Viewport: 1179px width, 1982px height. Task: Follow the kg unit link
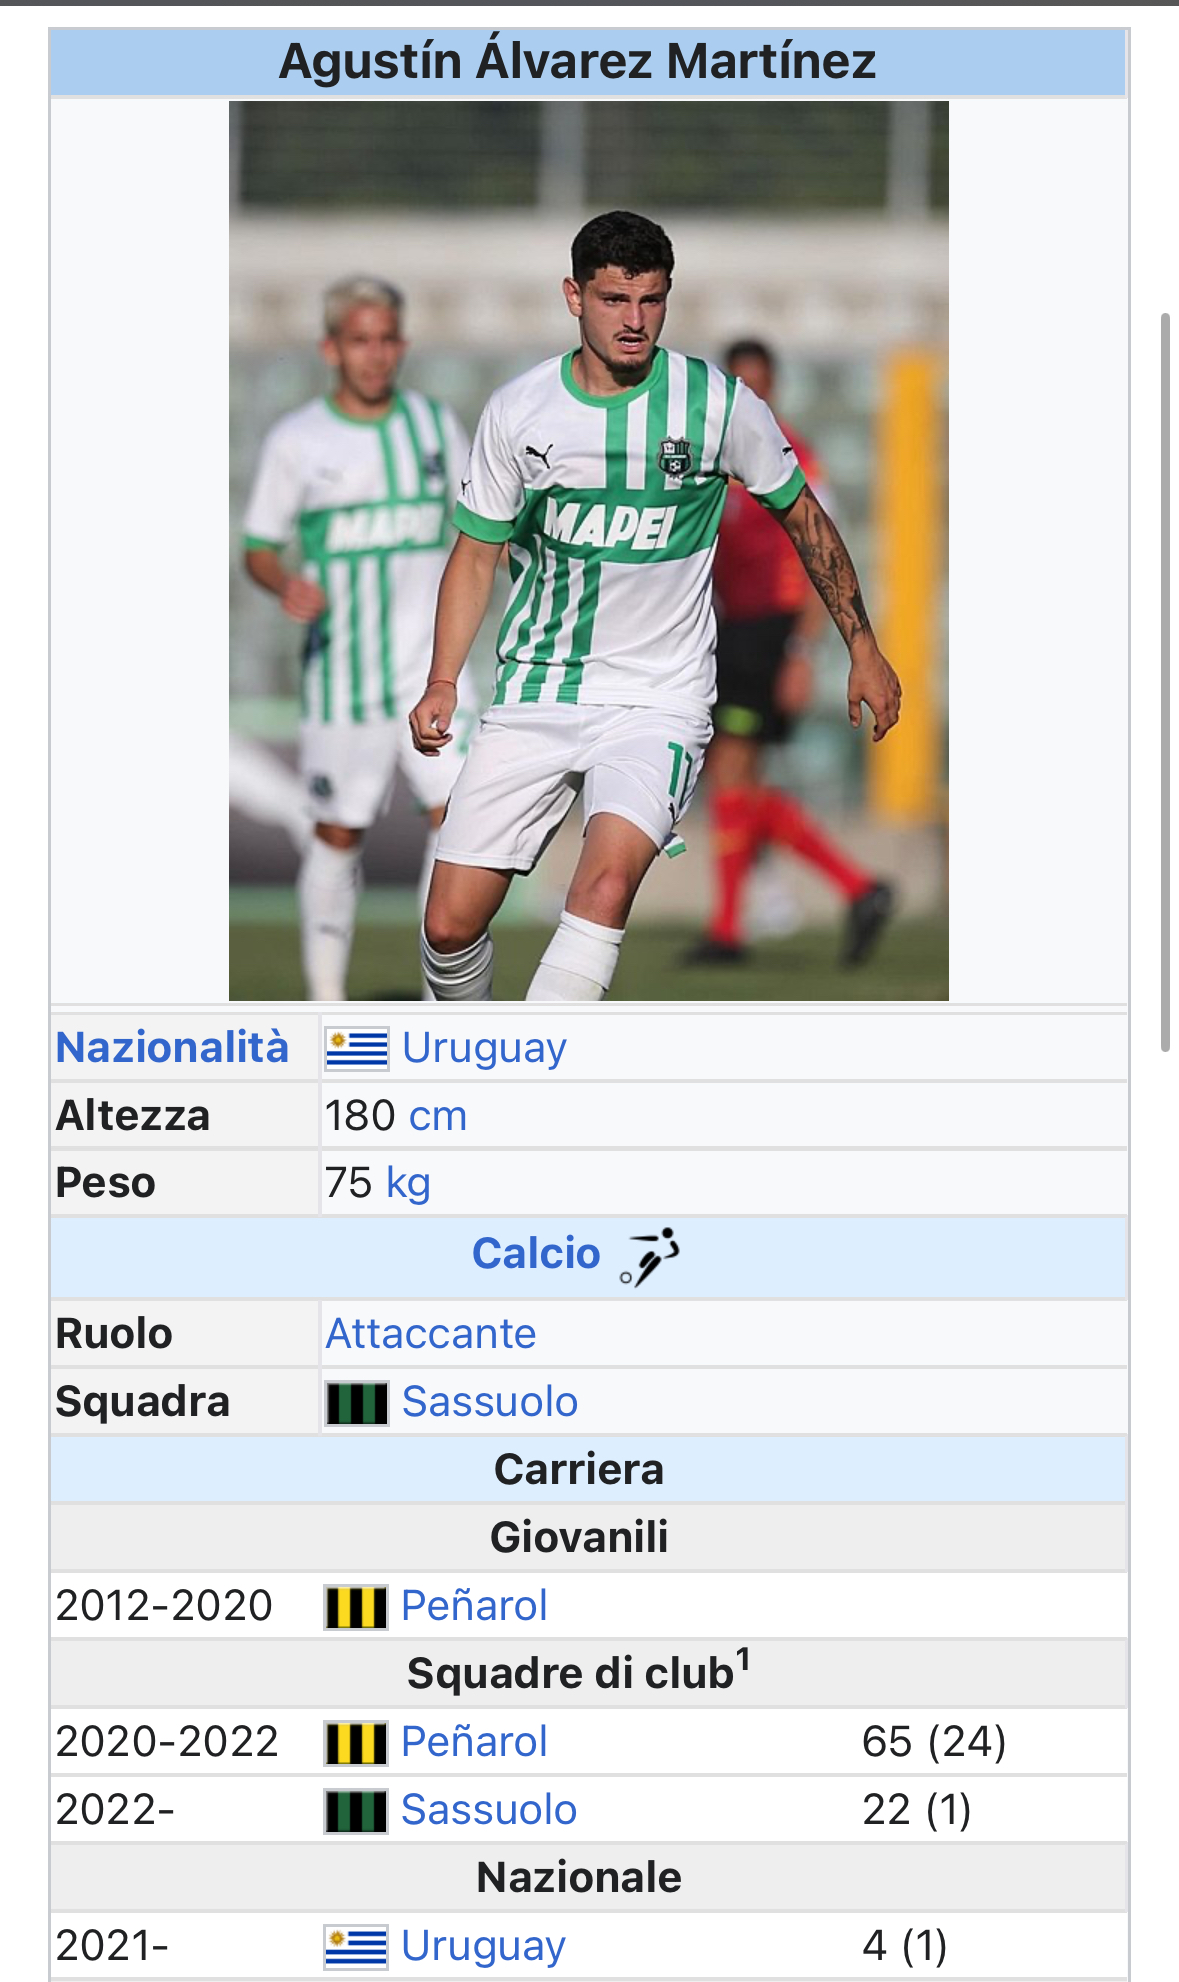point(408,1183)
